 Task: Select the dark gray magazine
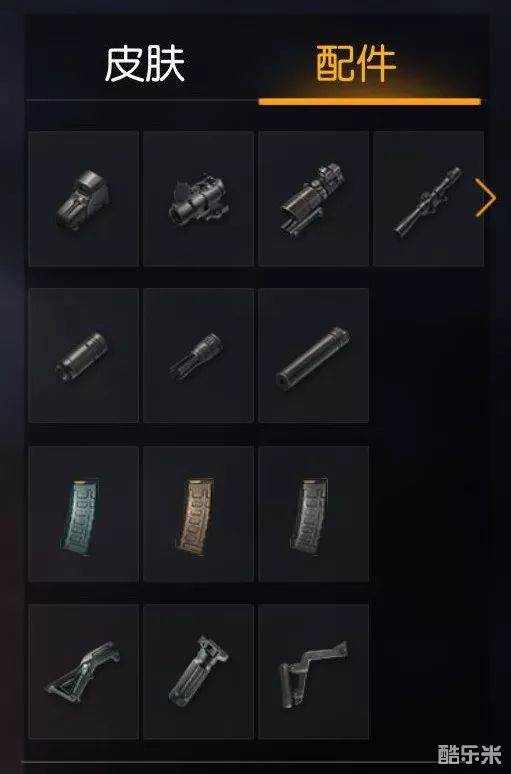[314, 514]
